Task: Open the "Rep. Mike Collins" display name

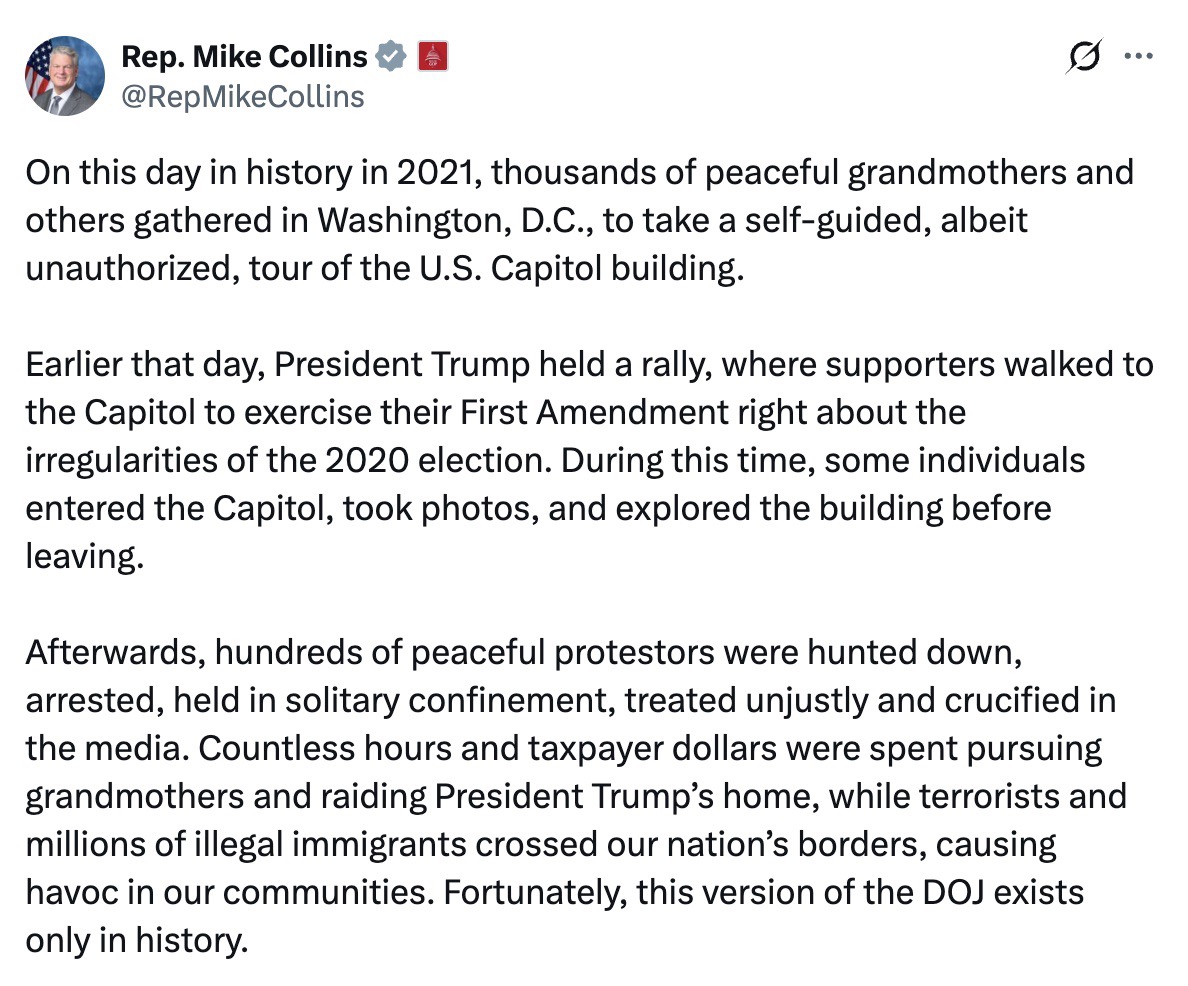Action: (x=244, y=57)
